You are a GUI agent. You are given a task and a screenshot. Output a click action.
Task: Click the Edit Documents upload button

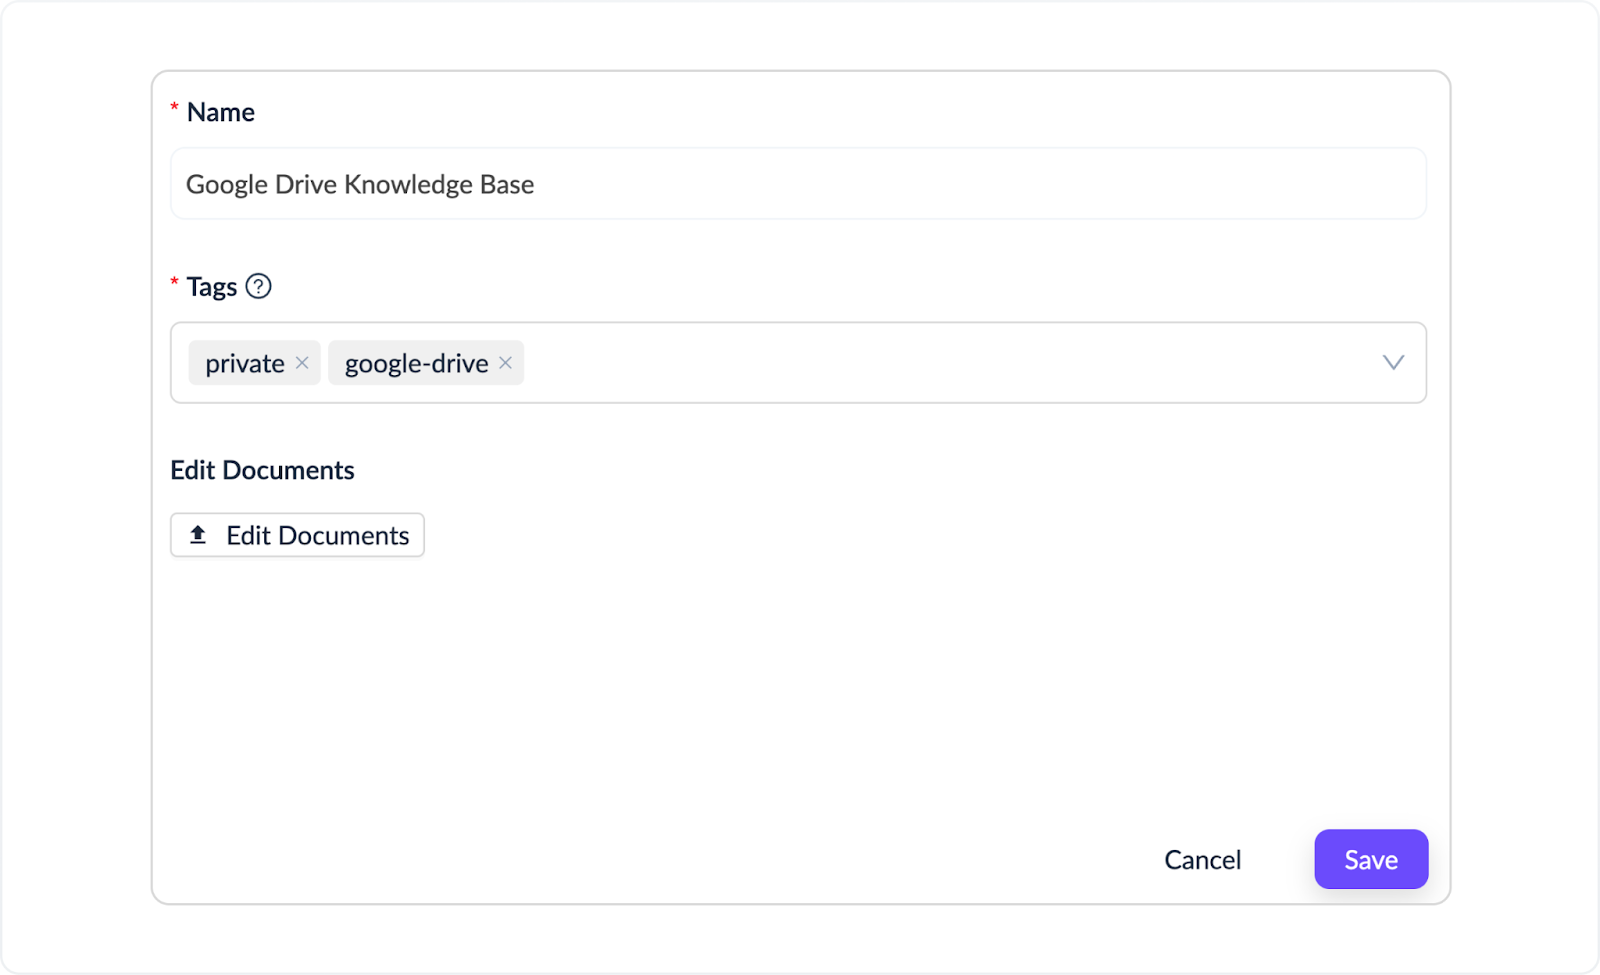point(297,535)
